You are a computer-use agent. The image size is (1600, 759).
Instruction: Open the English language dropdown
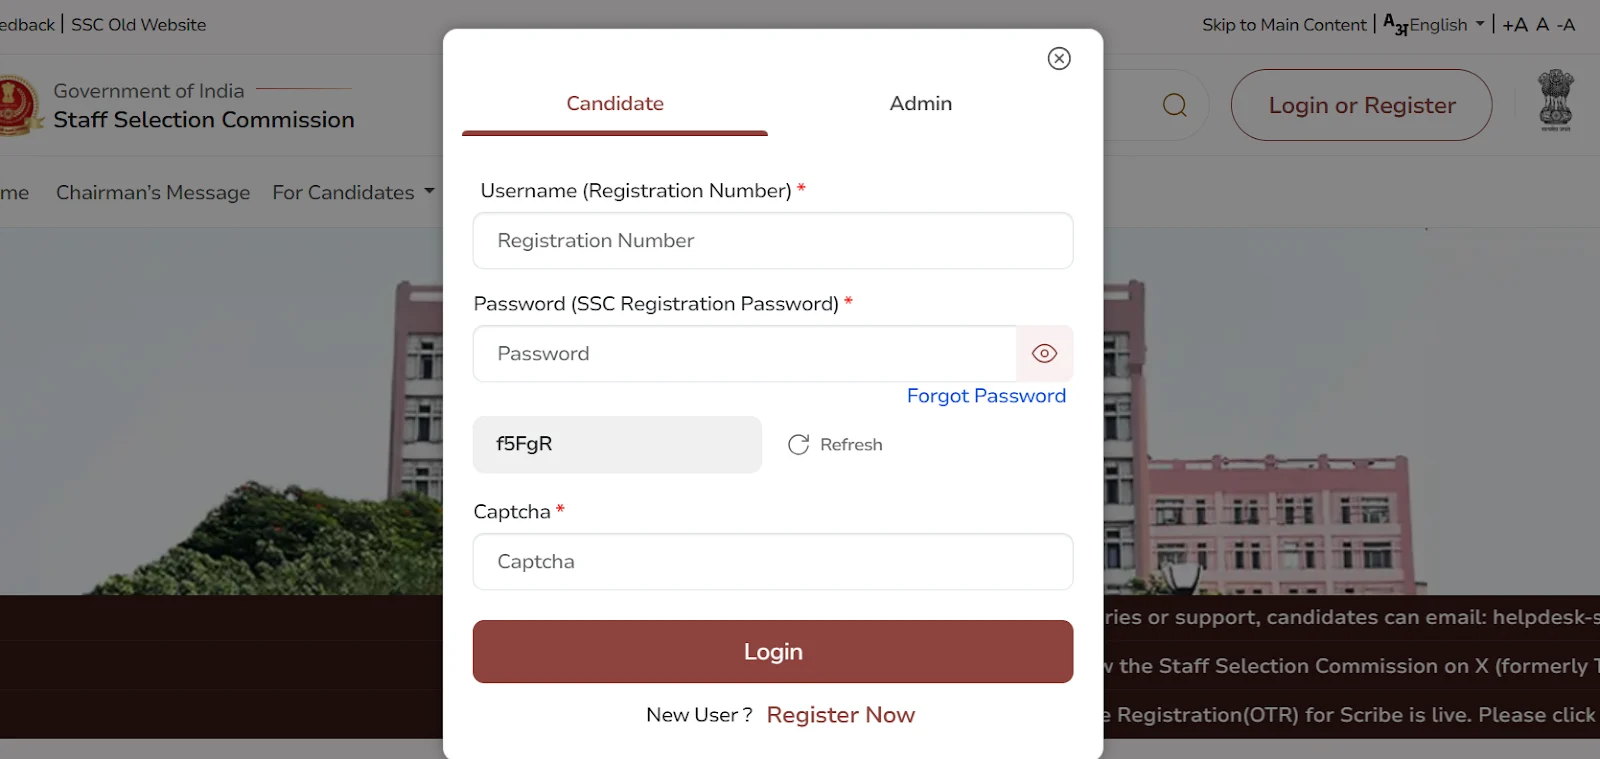coord(1435,25)
